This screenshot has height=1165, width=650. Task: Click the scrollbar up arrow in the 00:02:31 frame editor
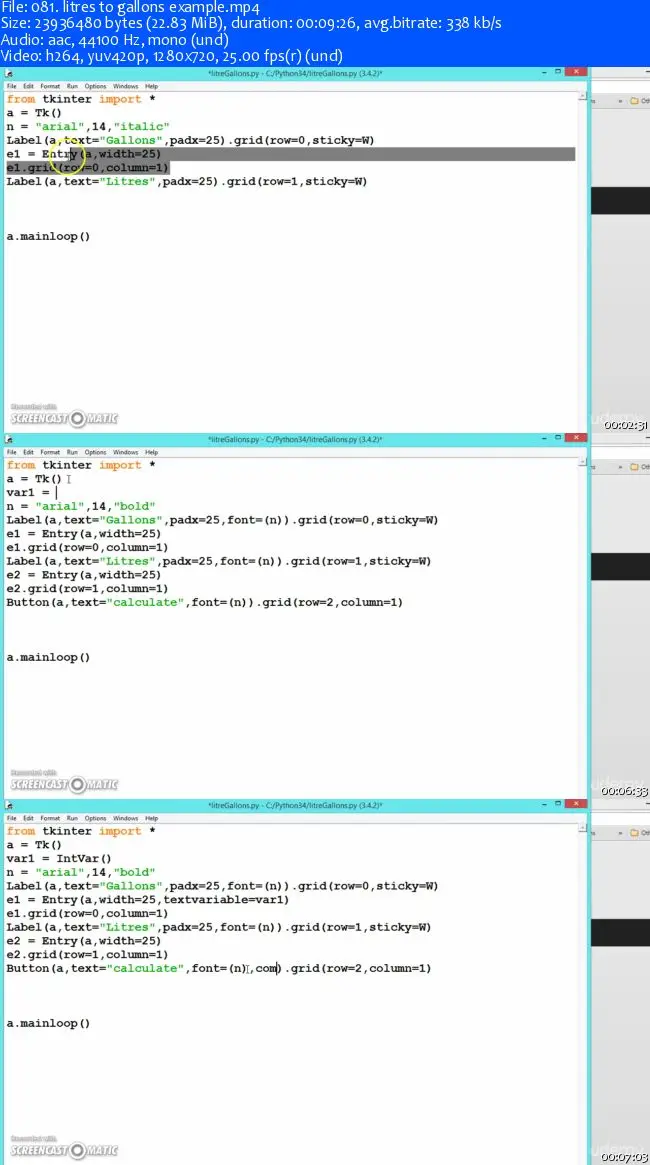(x=580, y=96)
